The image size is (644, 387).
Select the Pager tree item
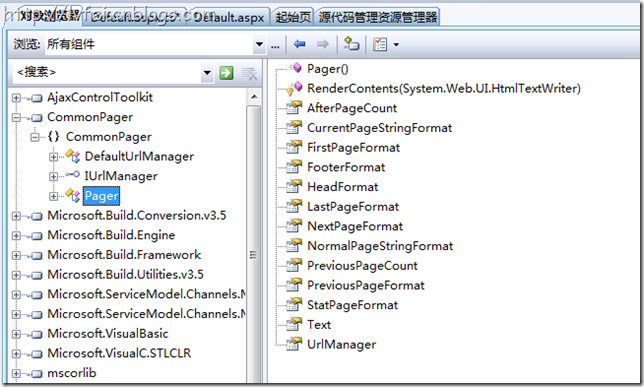pos(101,196)
